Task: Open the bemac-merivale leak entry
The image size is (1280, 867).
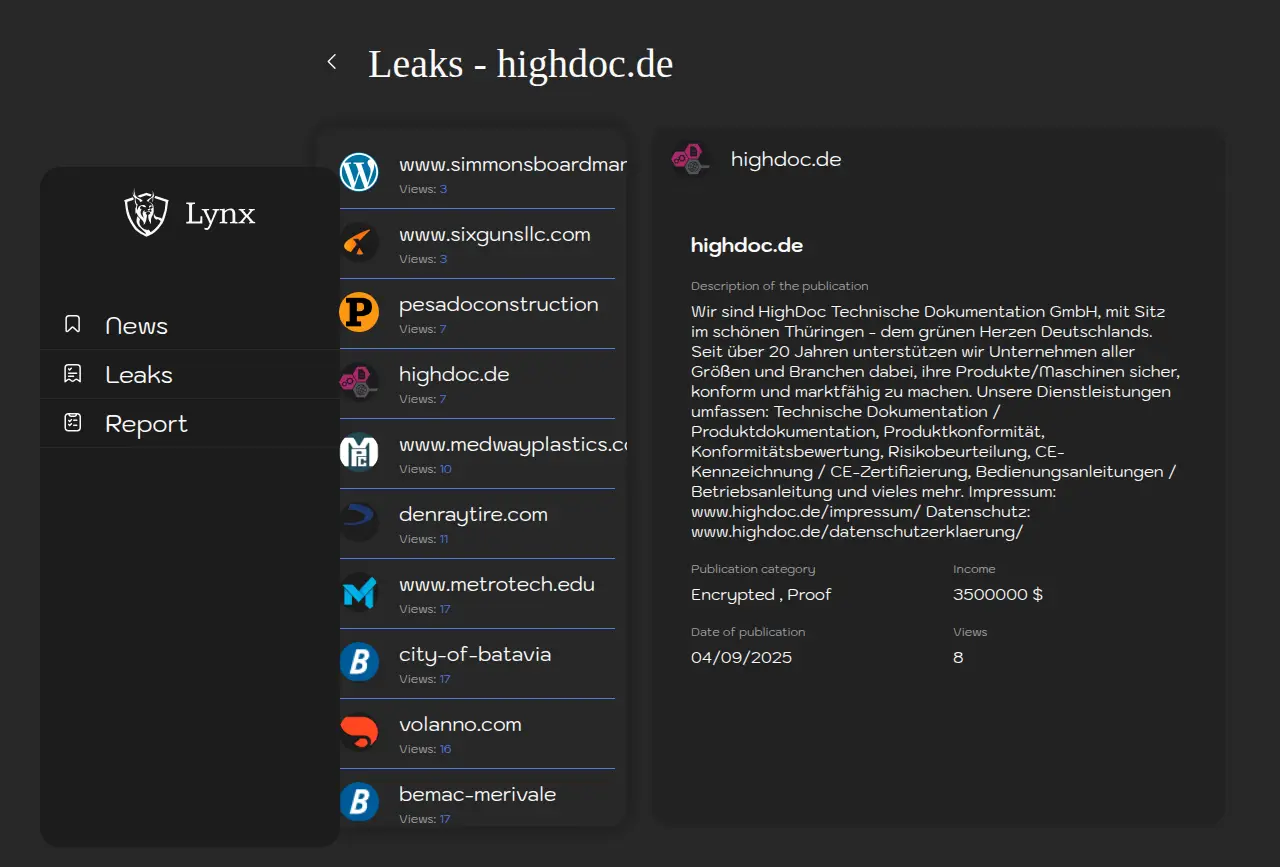Action: [x=477, y=795]
